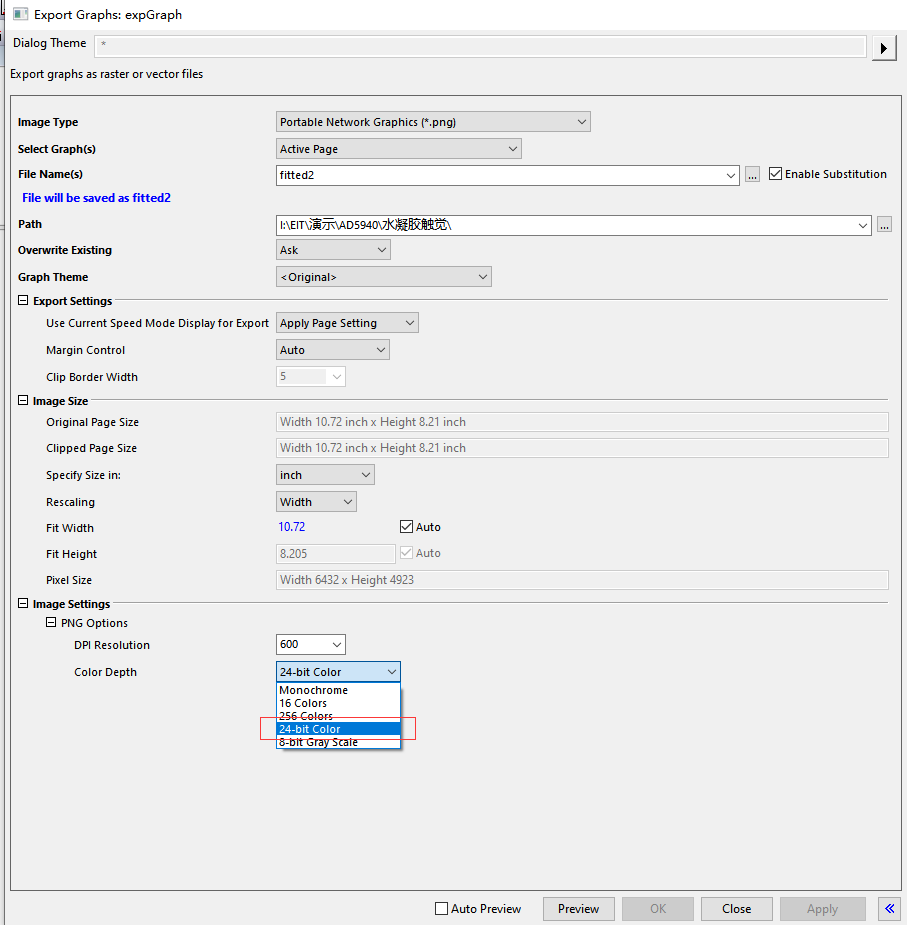Viewport: 907px width, 925px height.
Task: Browse export Path using the ... button
Action: [x=884, y=225]
